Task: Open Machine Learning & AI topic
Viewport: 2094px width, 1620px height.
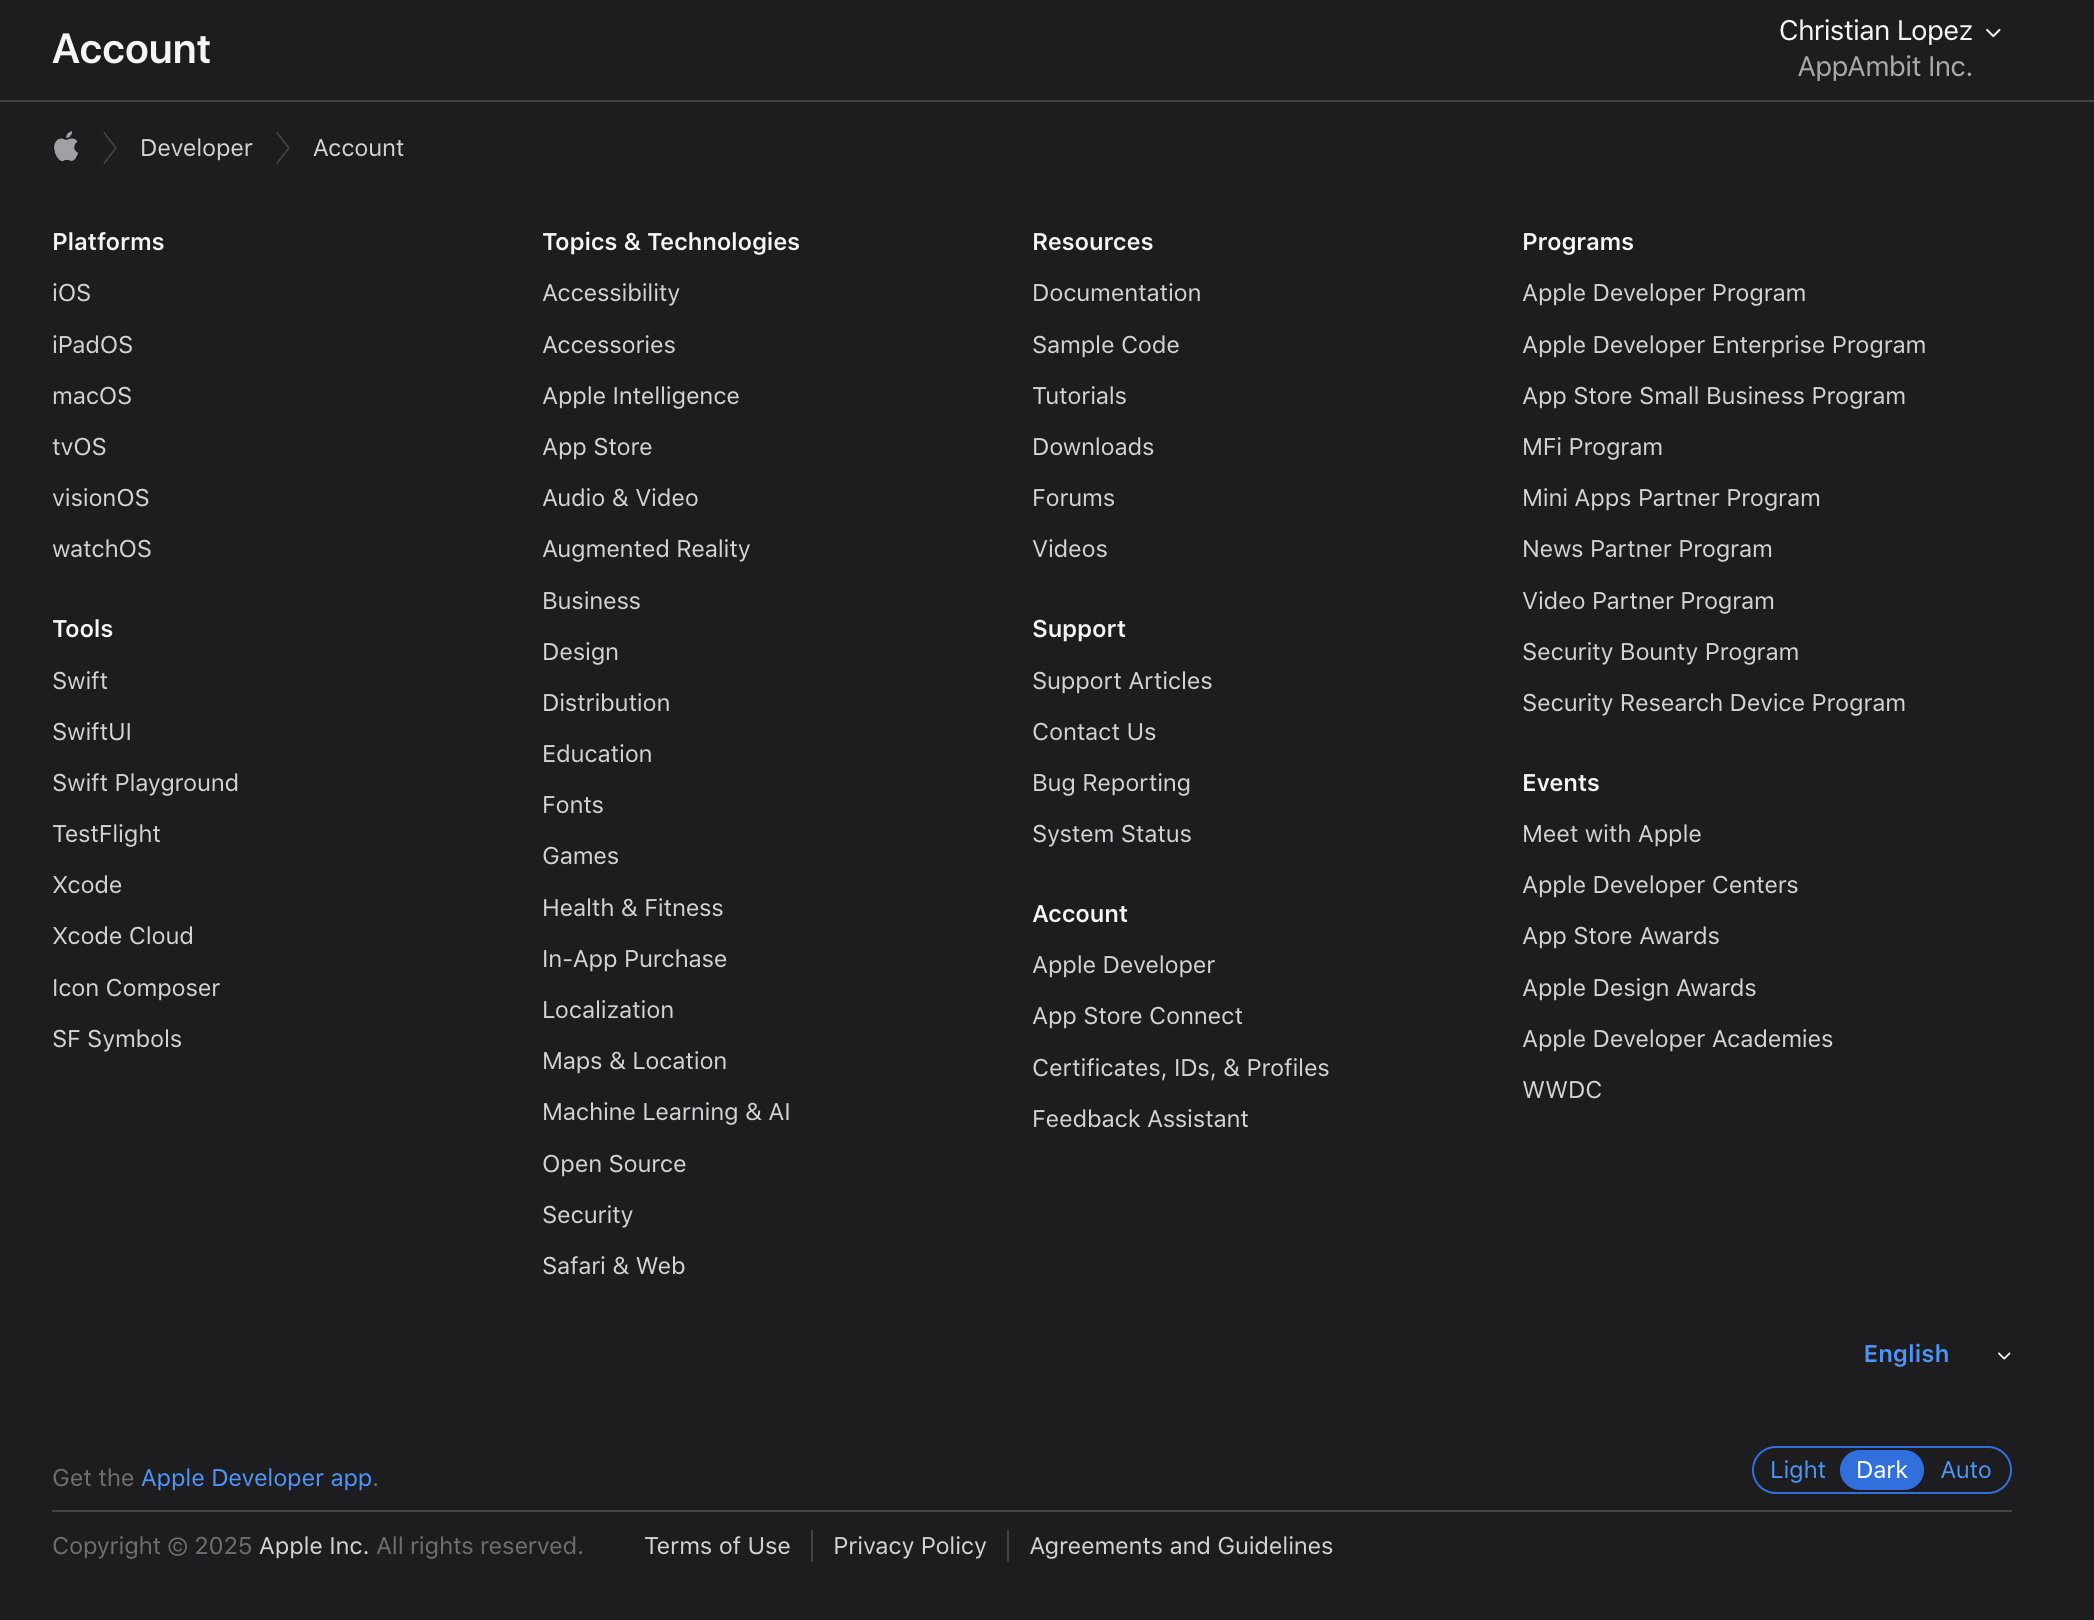Action: click(x=666, y=1112)
